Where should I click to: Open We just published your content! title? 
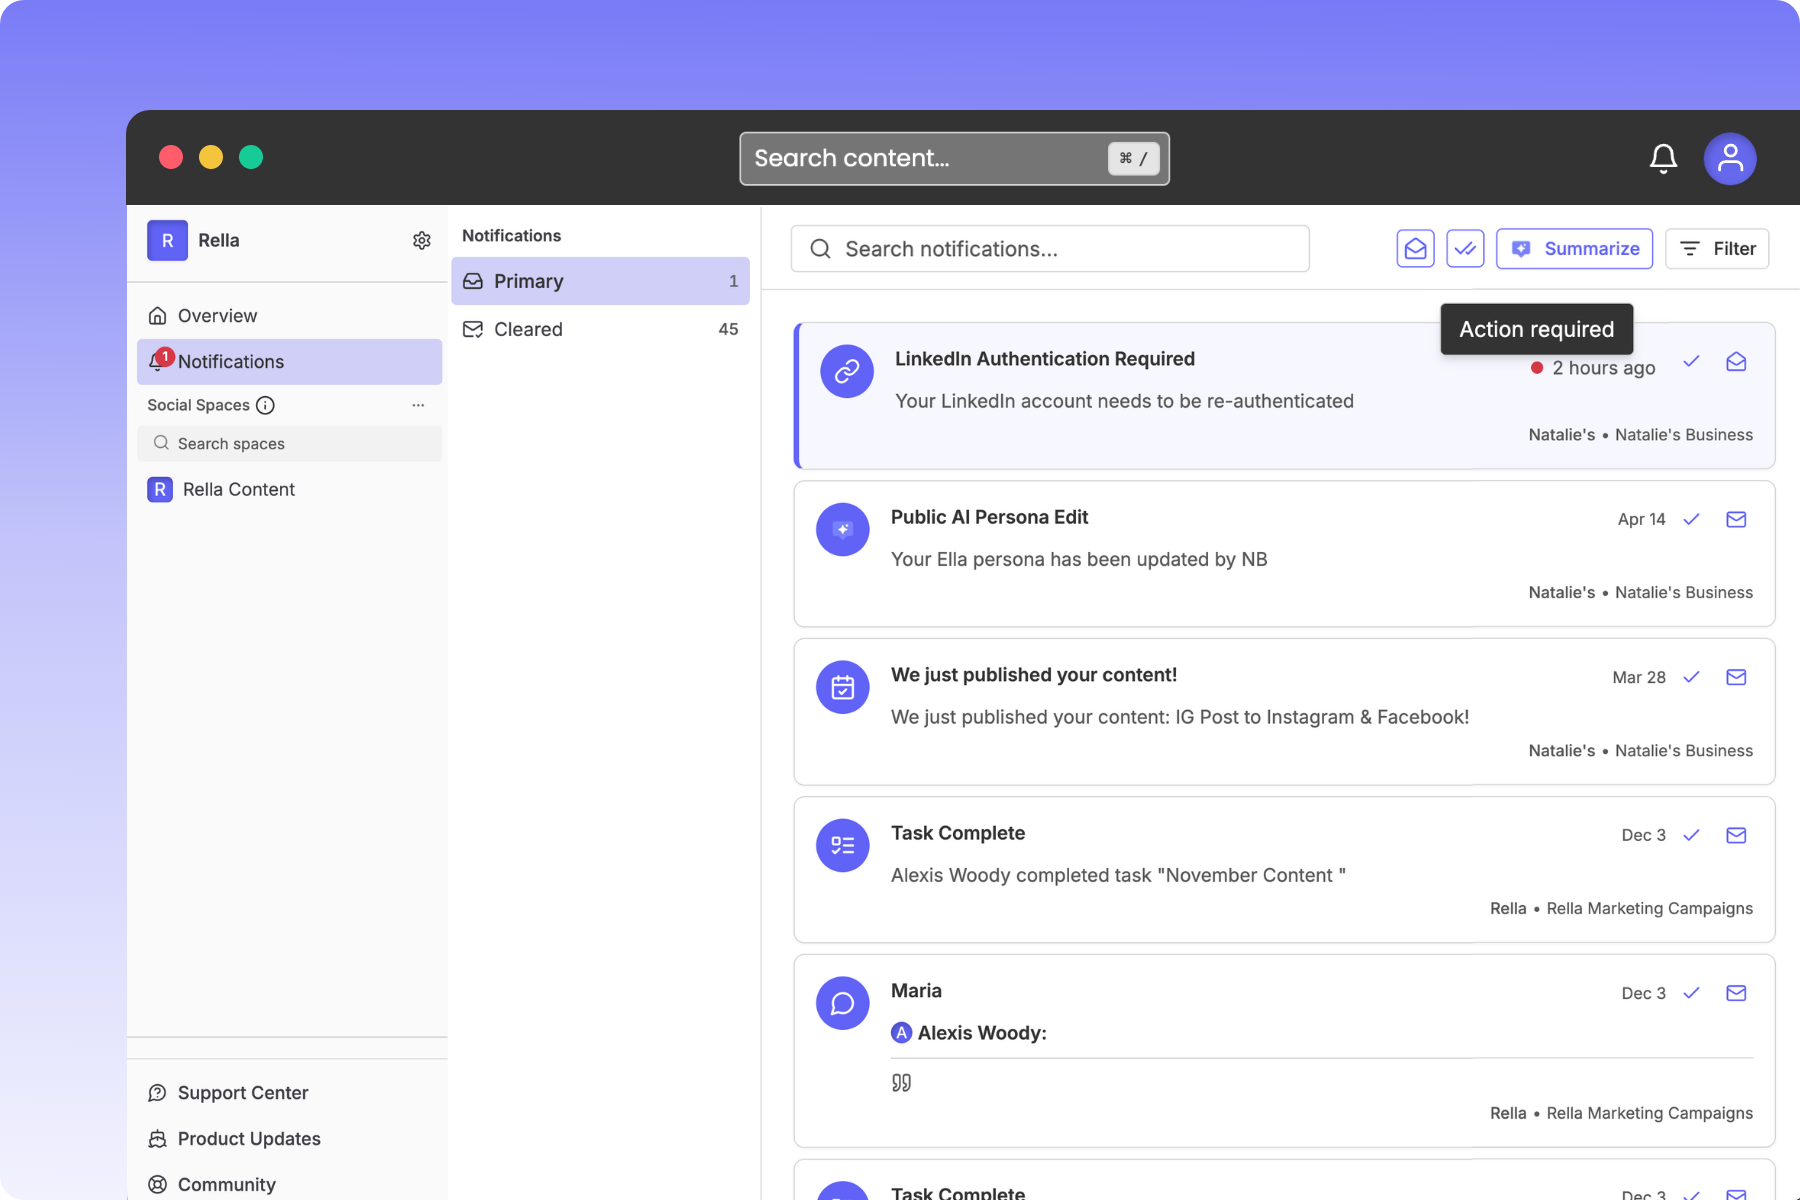point(1034,675)
